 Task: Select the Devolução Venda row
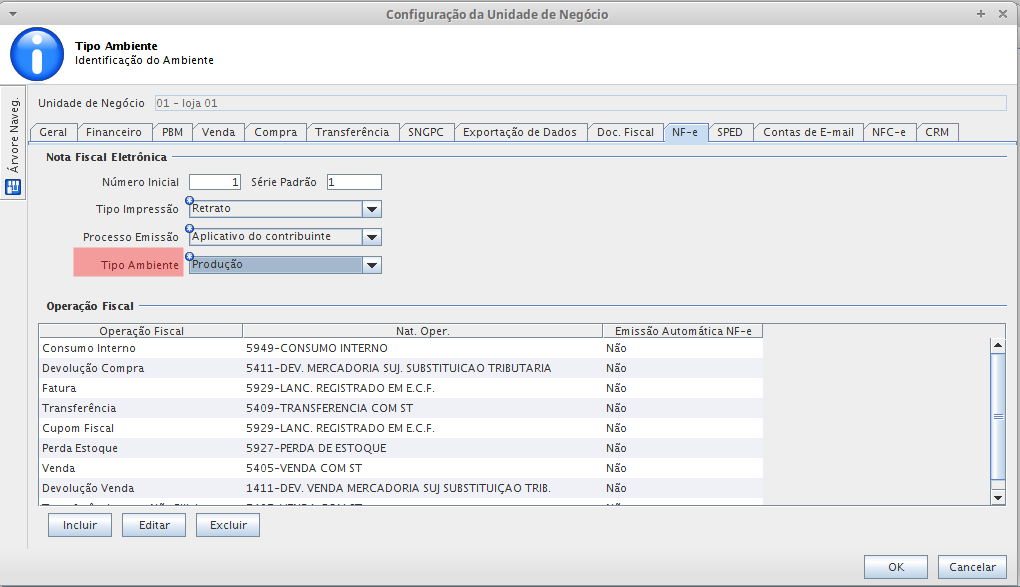401,488
